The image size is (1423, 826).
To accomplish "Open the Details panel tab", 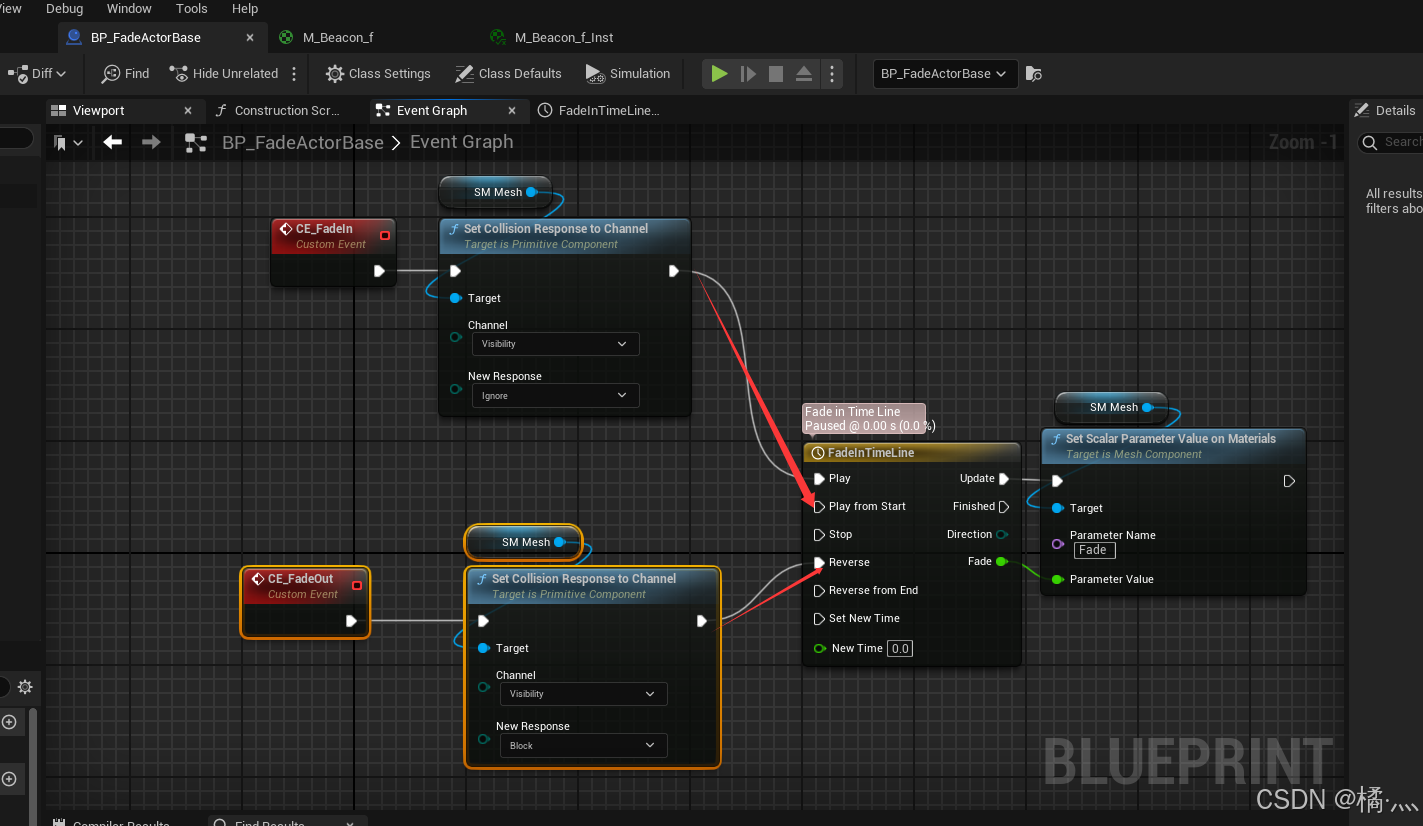I will [x=1386, y=110].
